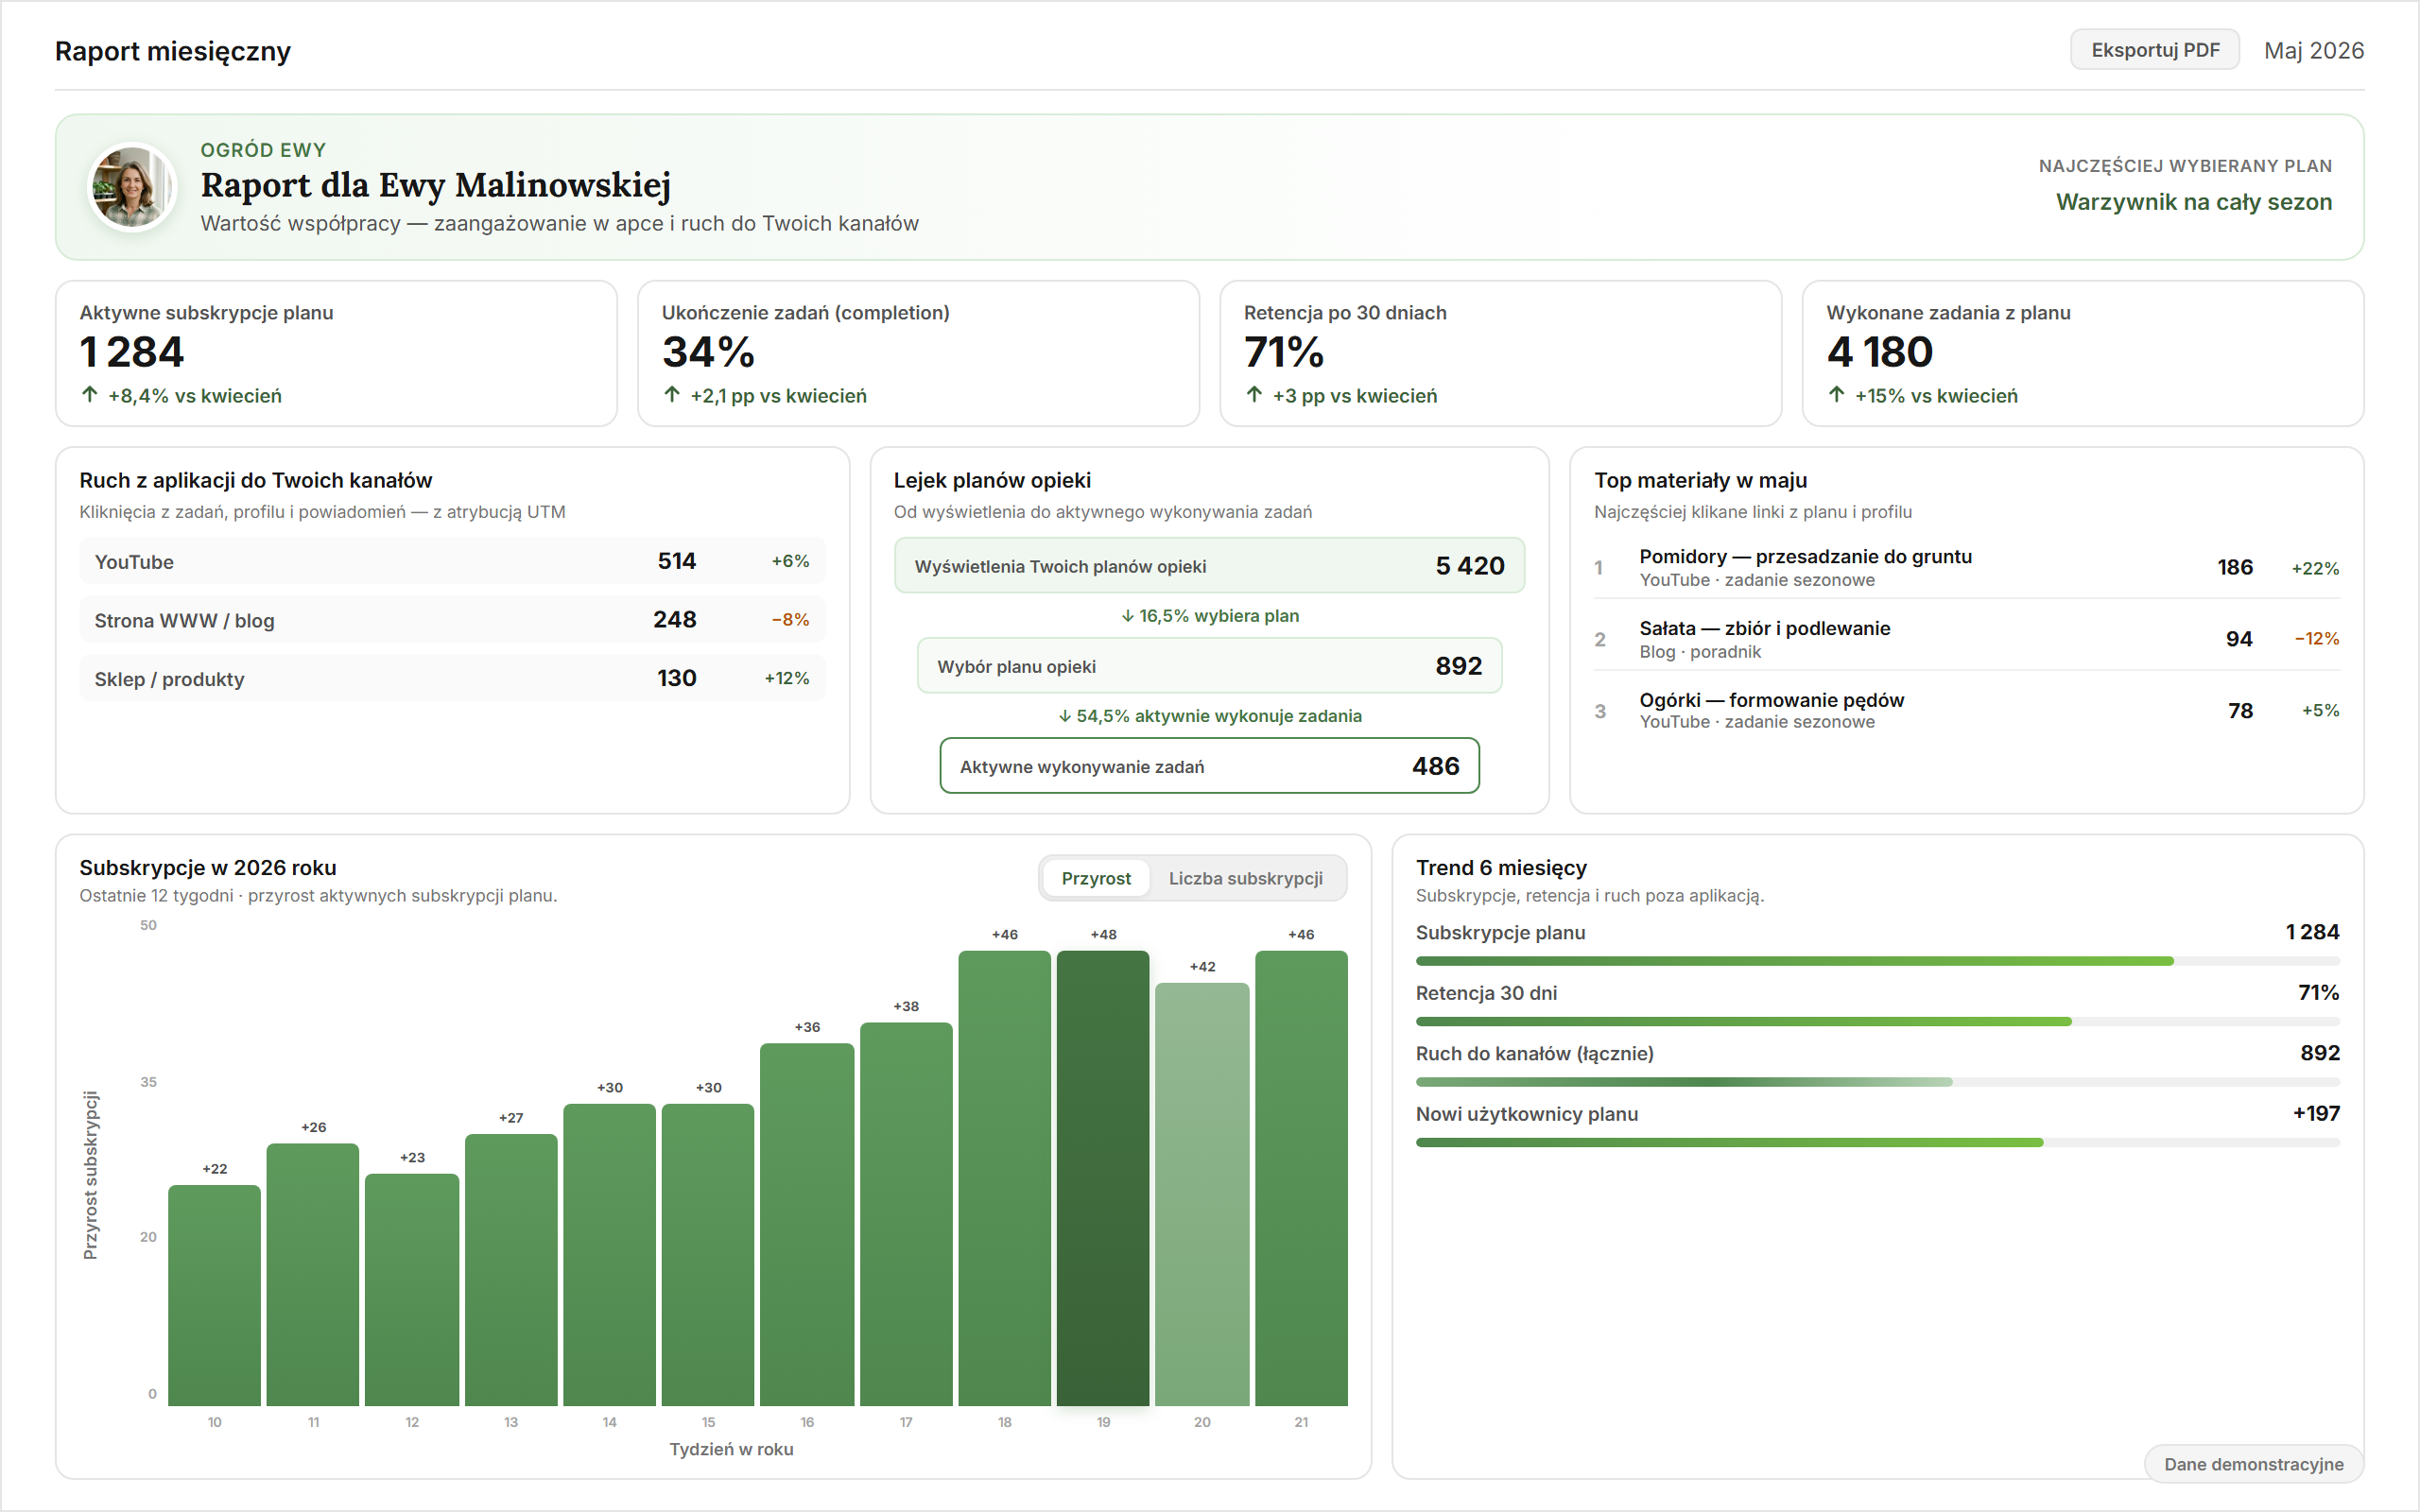Click the up arrow beside +15% vs kwiecień
This screenshot has height=1512, width=2420.
click(1836, 395)
